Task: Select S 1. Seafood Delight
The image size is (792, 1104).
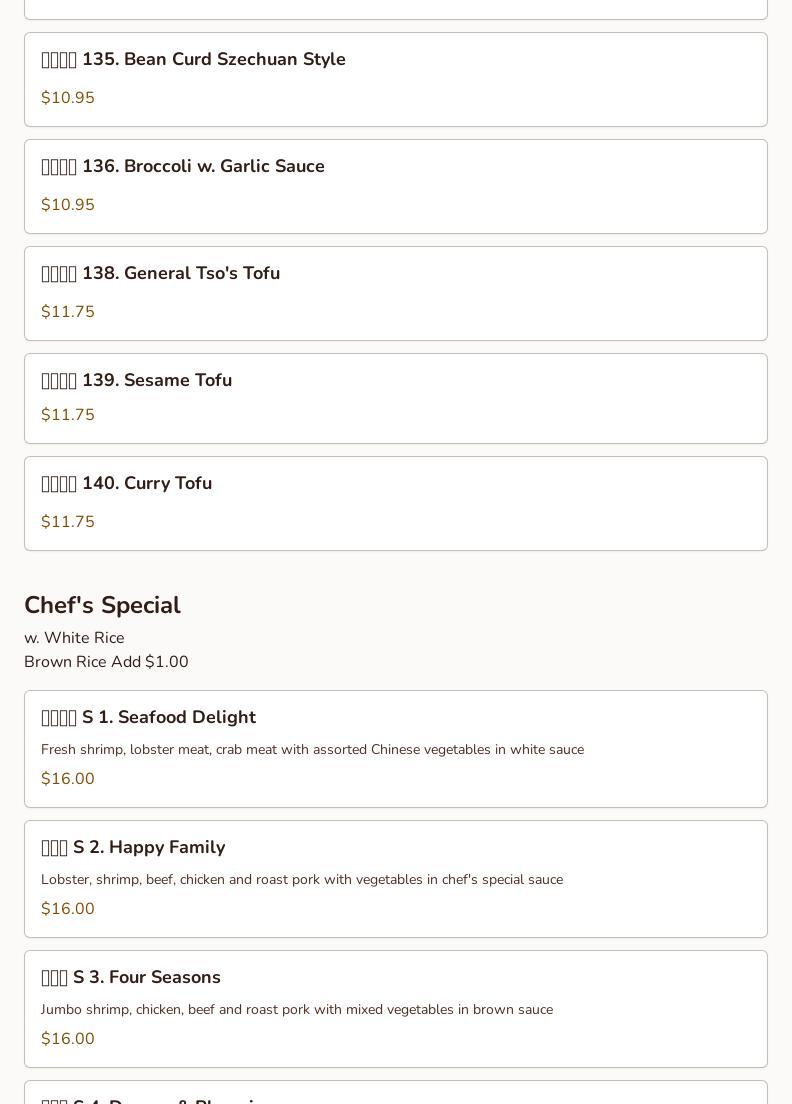Action: (x=396, y=749)
